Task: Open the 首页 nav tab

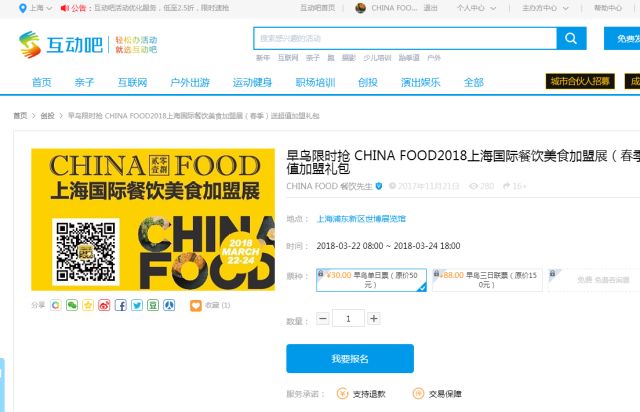Action: tap(42, 82)
